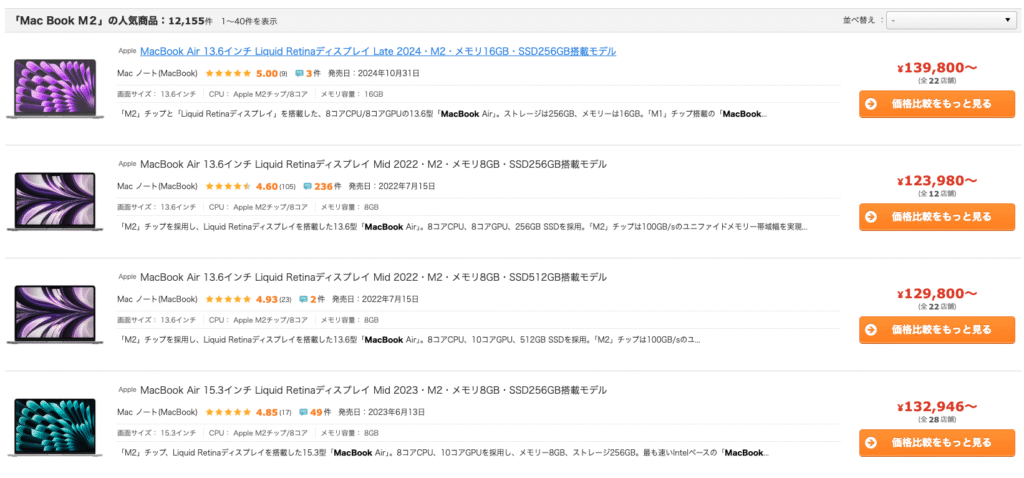Click release date 発売日：2024年10月31日
1024x478 pixels.
pos(374,73)
